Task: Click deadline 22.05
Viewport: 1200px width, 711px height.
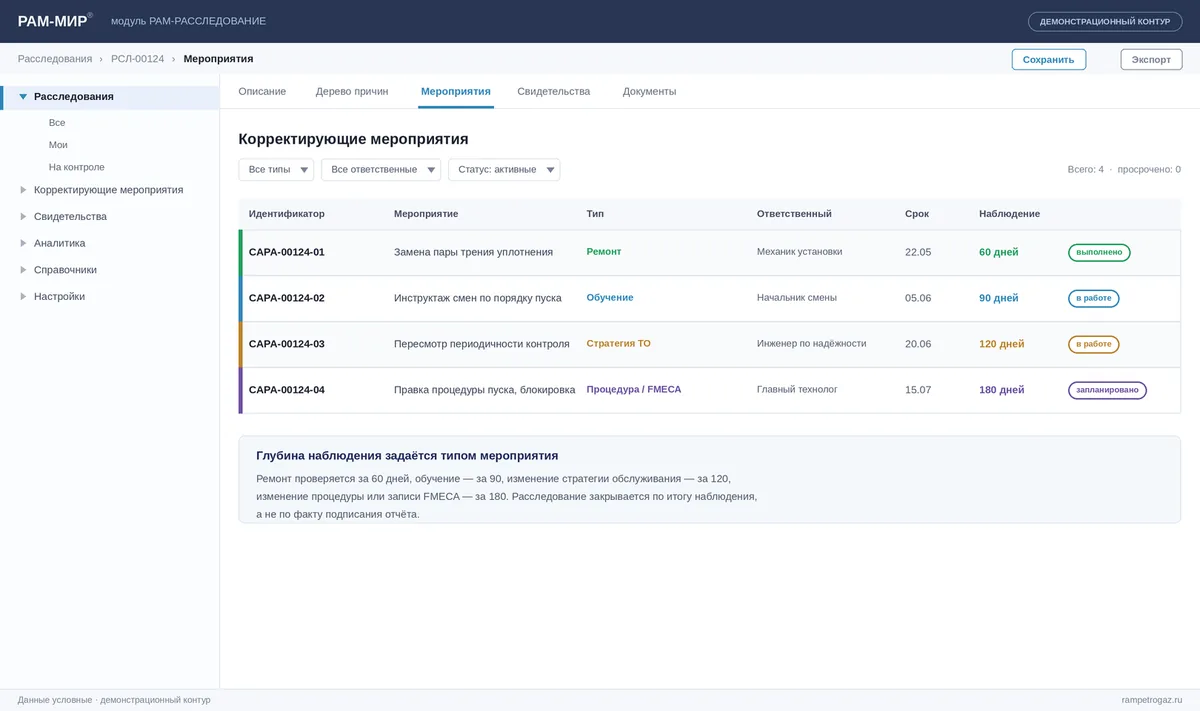Action: [x=918, y=252]
